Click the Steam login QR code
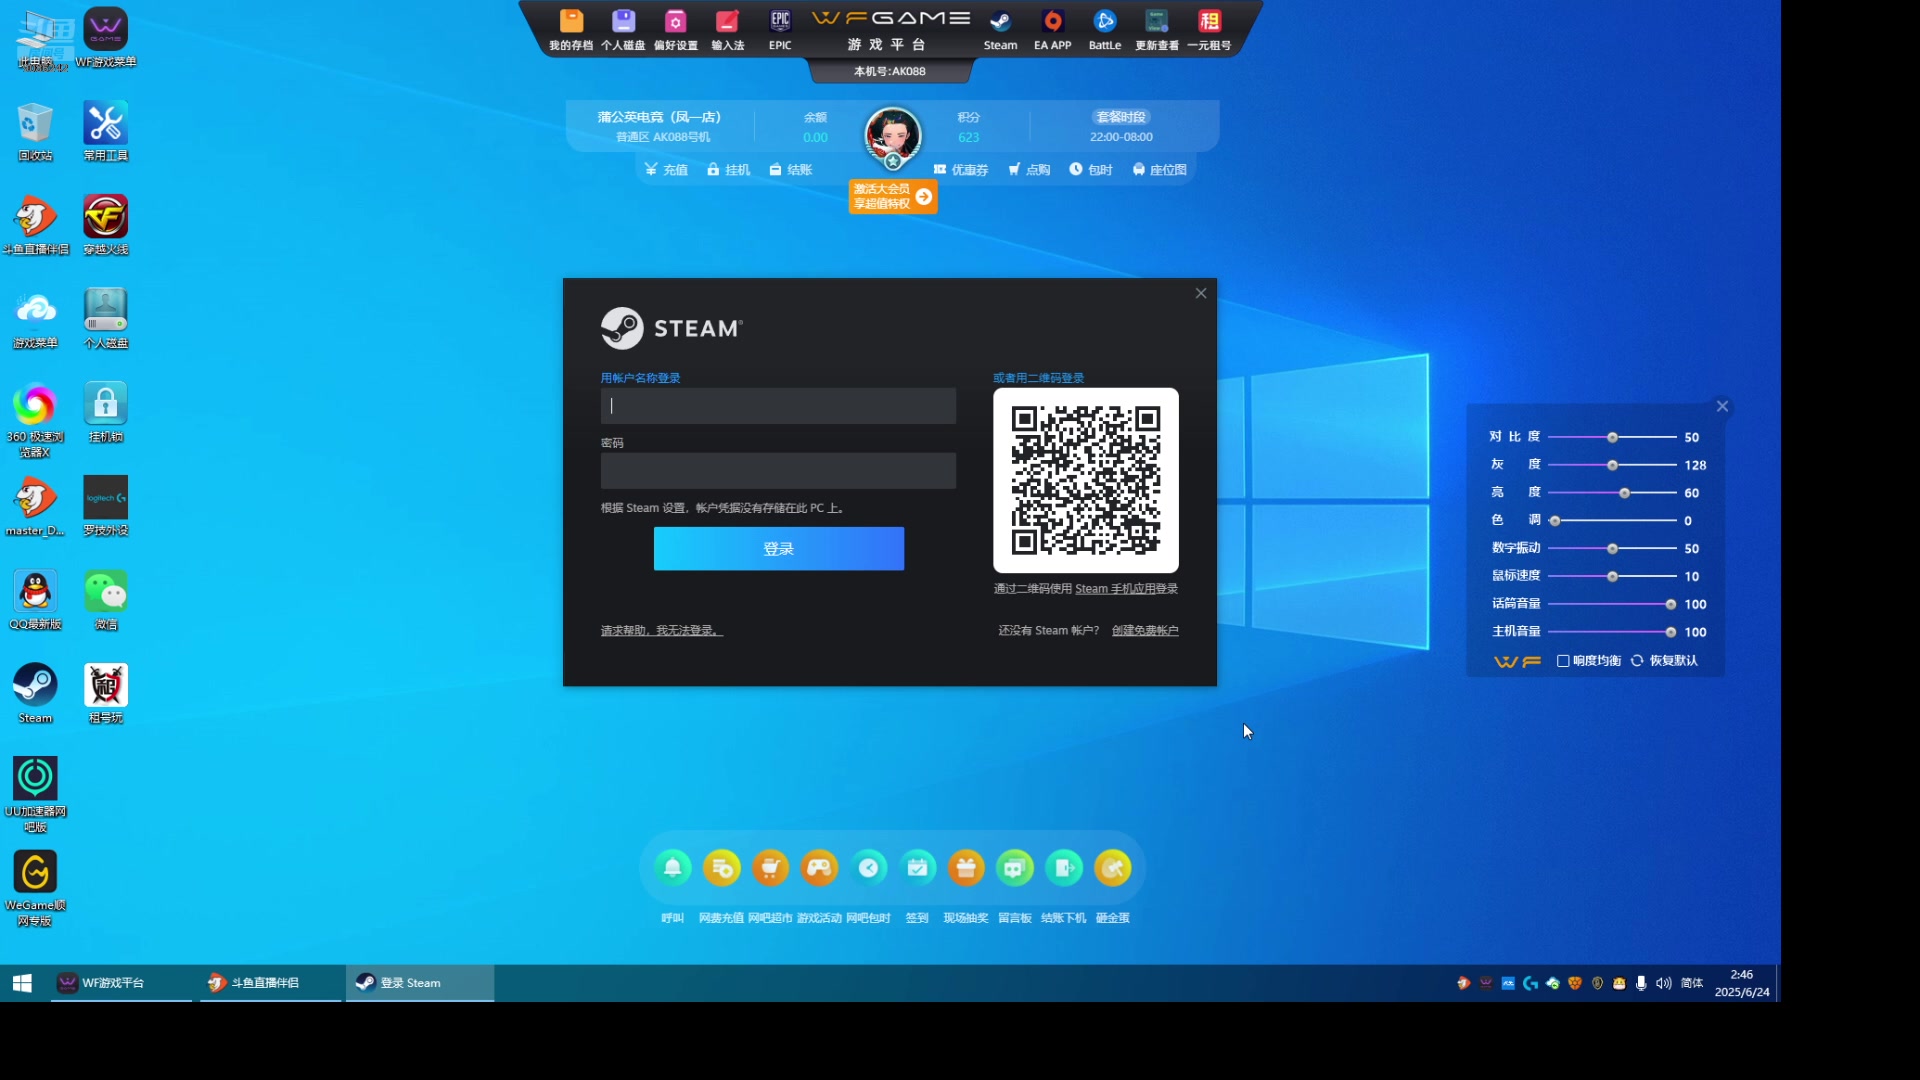Screen dimensions: 1920x1080 1086,480
